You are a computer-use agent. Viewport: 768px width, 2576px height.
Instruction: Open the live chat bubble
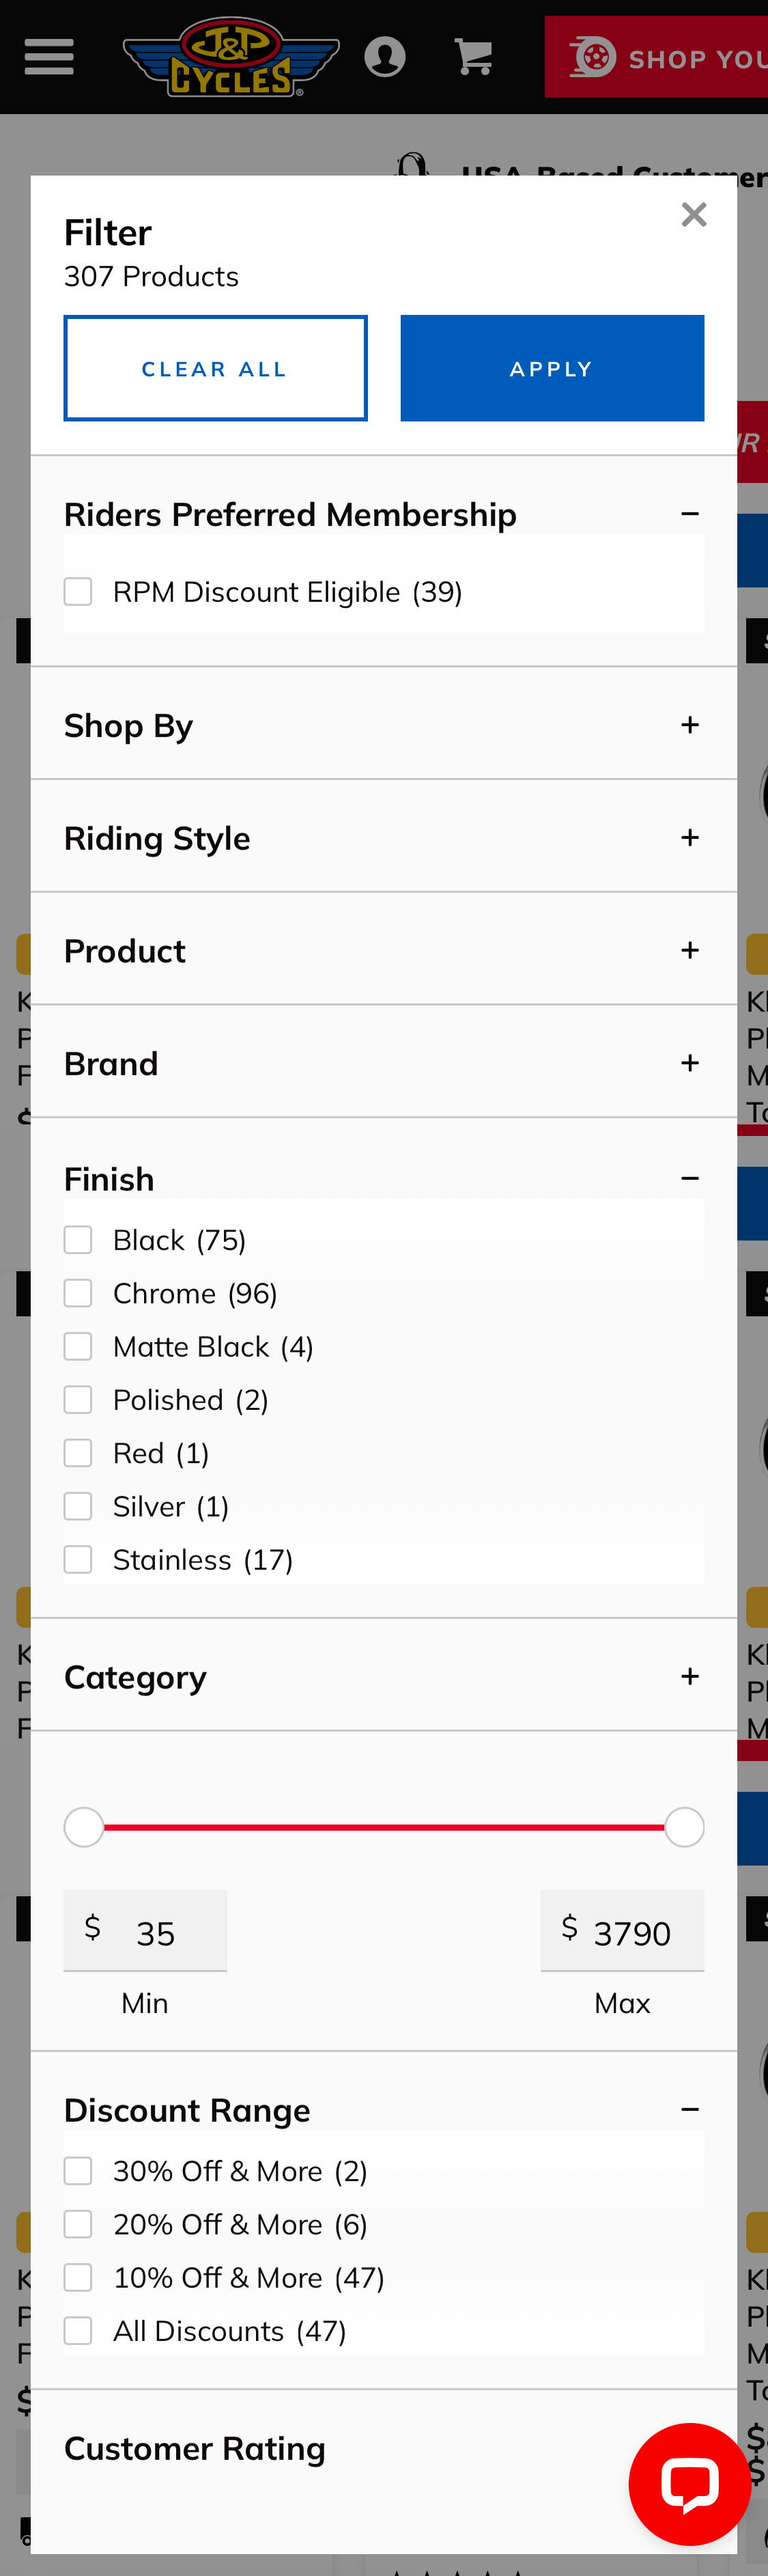click(x=690, y=2484)
